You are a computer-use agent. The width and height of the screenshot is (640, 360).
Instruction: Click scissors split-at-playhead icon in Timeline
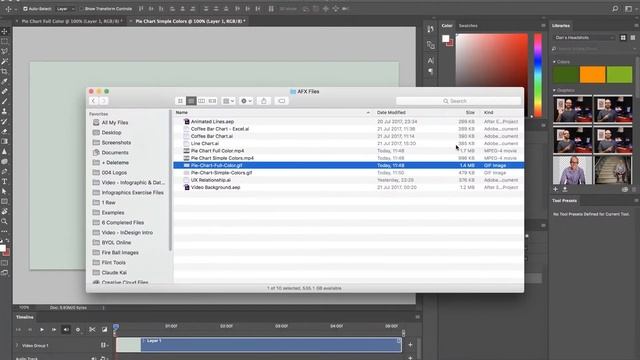(92, 329)
